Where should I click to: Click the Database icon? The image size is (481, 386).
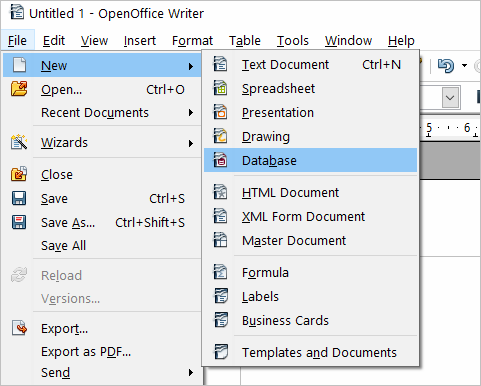[220, 160]
